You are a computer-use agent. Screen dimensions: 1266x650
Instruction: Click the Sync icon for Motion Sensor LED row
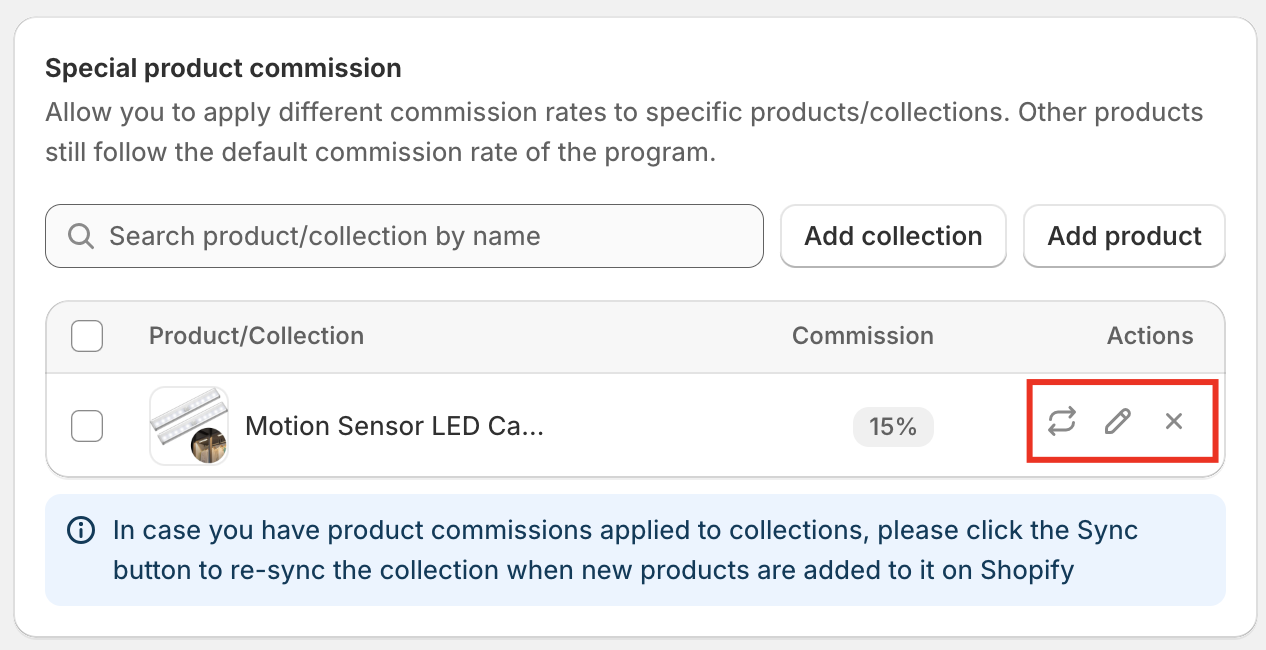point(1062,421)
